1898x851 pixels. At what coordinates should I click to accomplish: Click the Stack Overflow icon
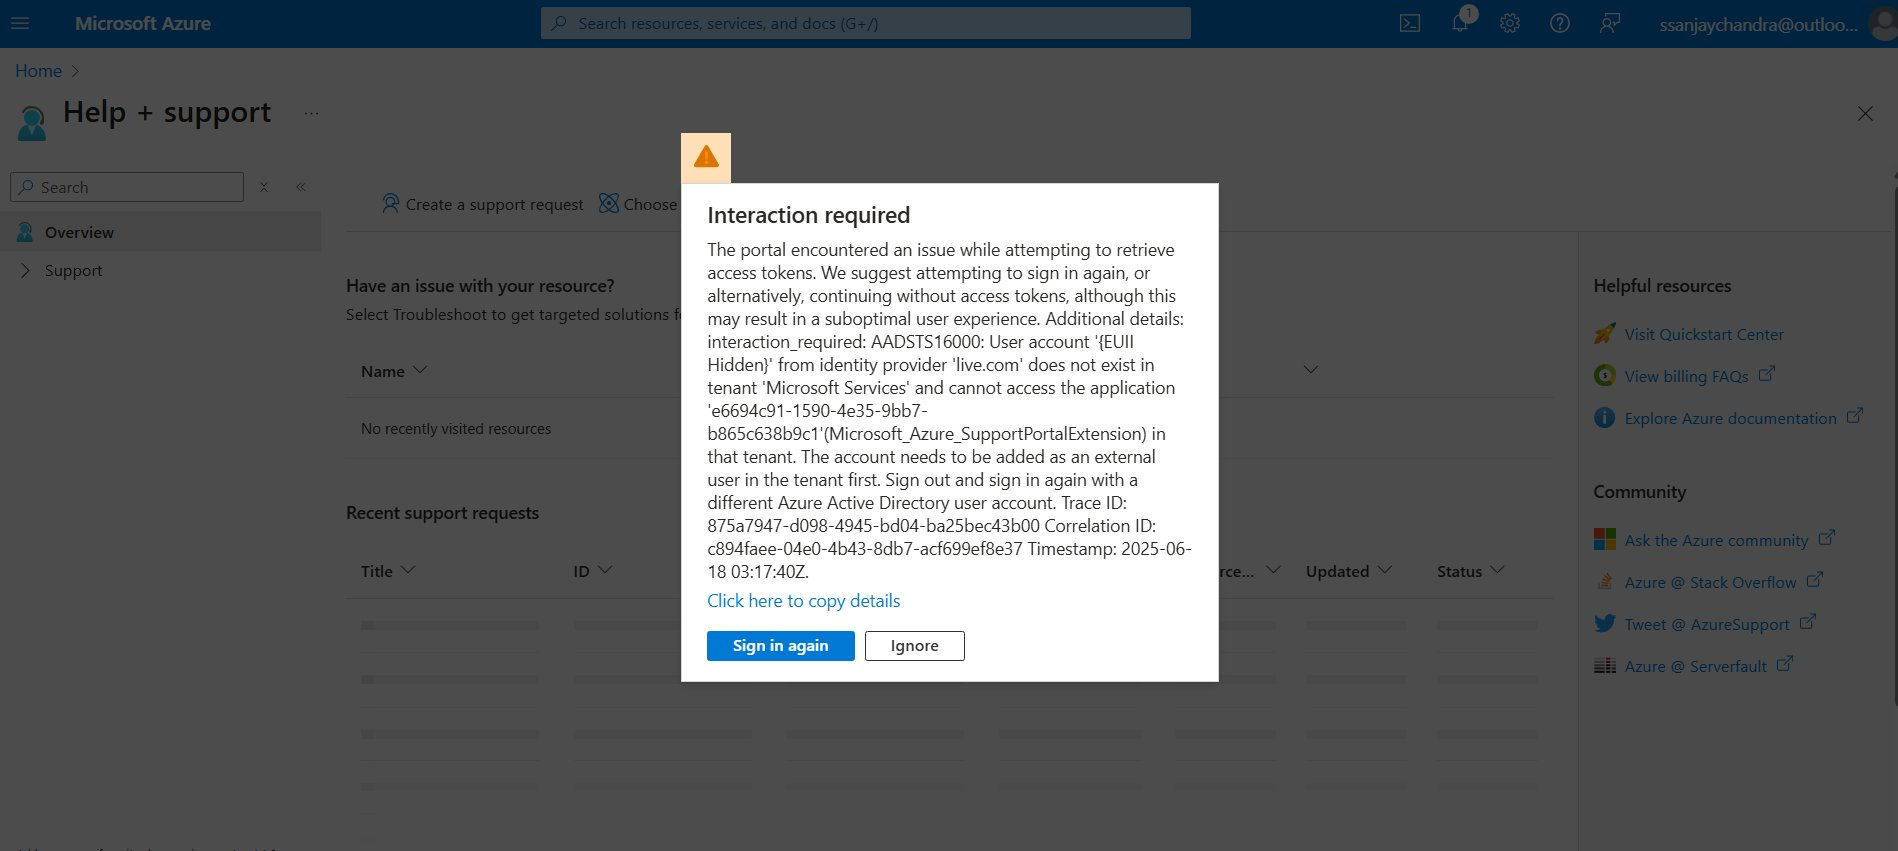point(1604,582)
